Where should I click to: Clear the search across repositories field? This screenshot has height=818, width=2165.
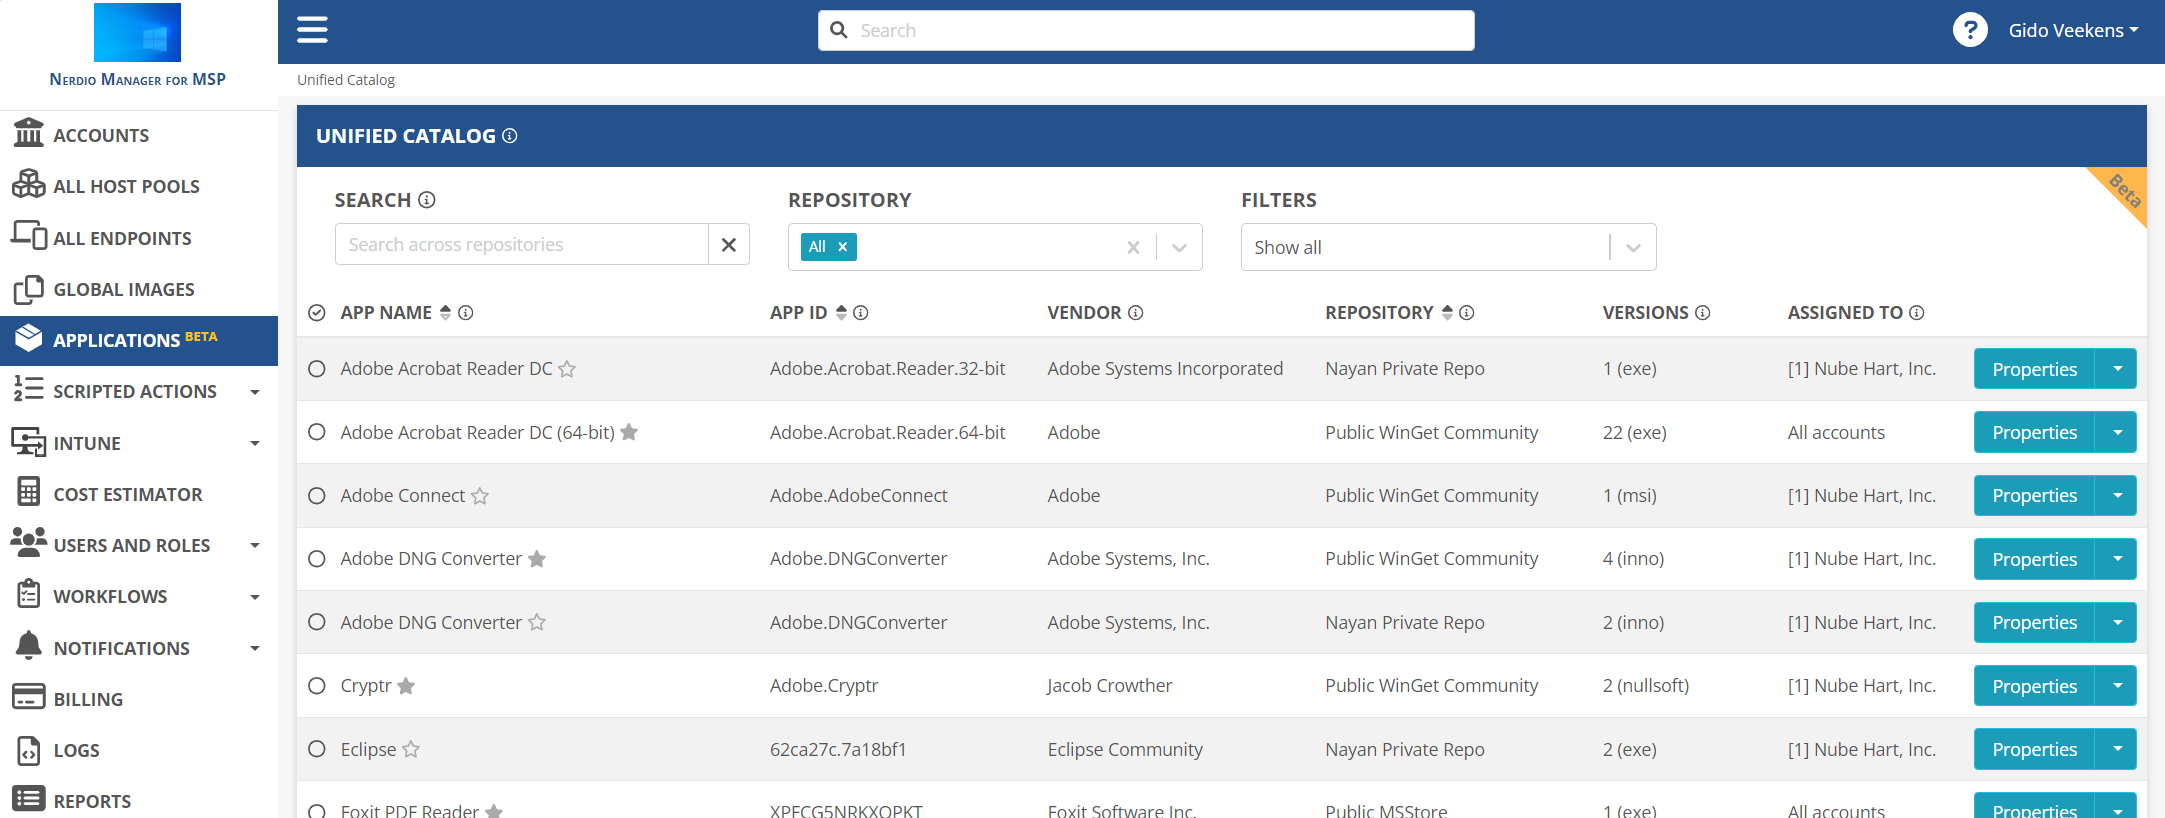point(729,245)
